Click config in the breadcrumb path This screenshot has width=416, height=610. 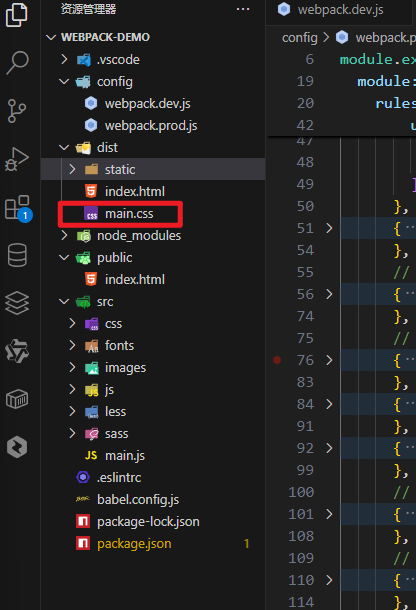pyautogui.click(x=300, y=38)
